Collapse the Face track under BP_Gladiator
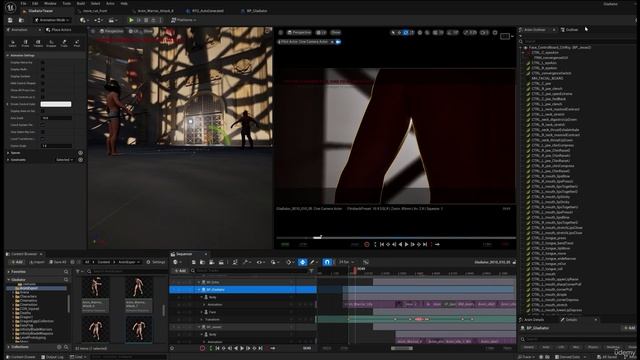640x360 pixels. point(202,312)
